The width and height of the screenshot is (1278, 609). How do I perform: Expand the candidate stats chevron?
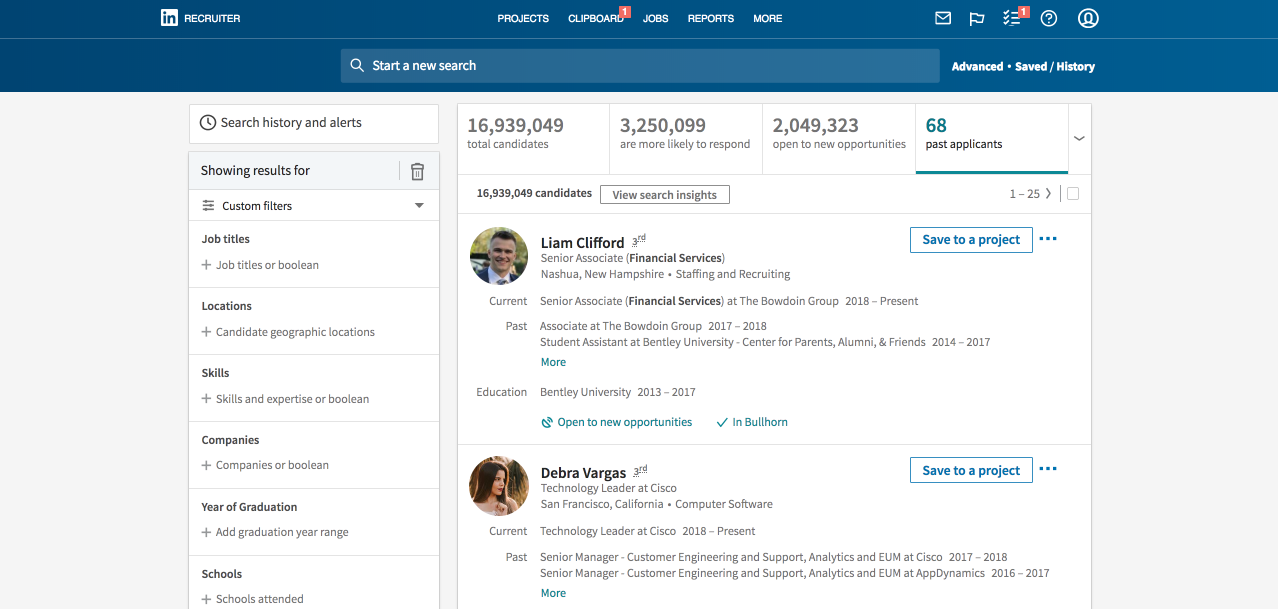(x=1079, y=139)
